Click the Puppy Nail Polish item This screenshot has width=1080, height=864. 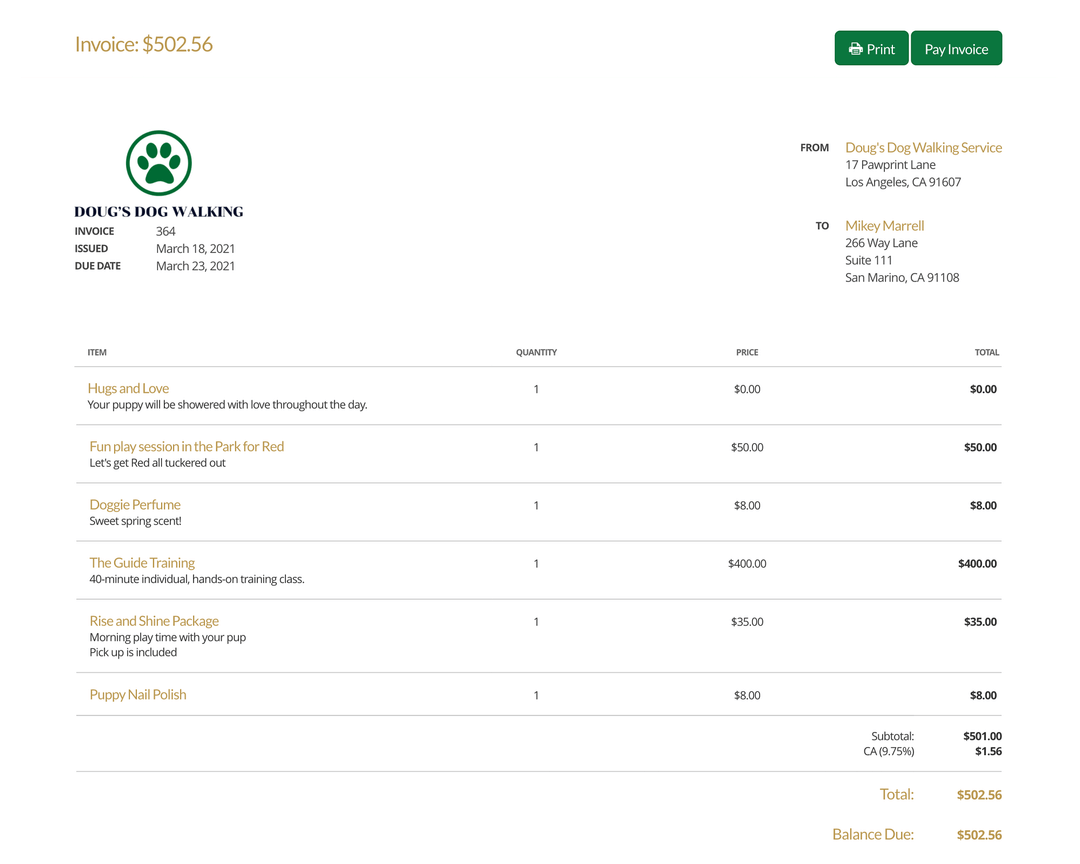pyautogui.click(x=138, y=694)
